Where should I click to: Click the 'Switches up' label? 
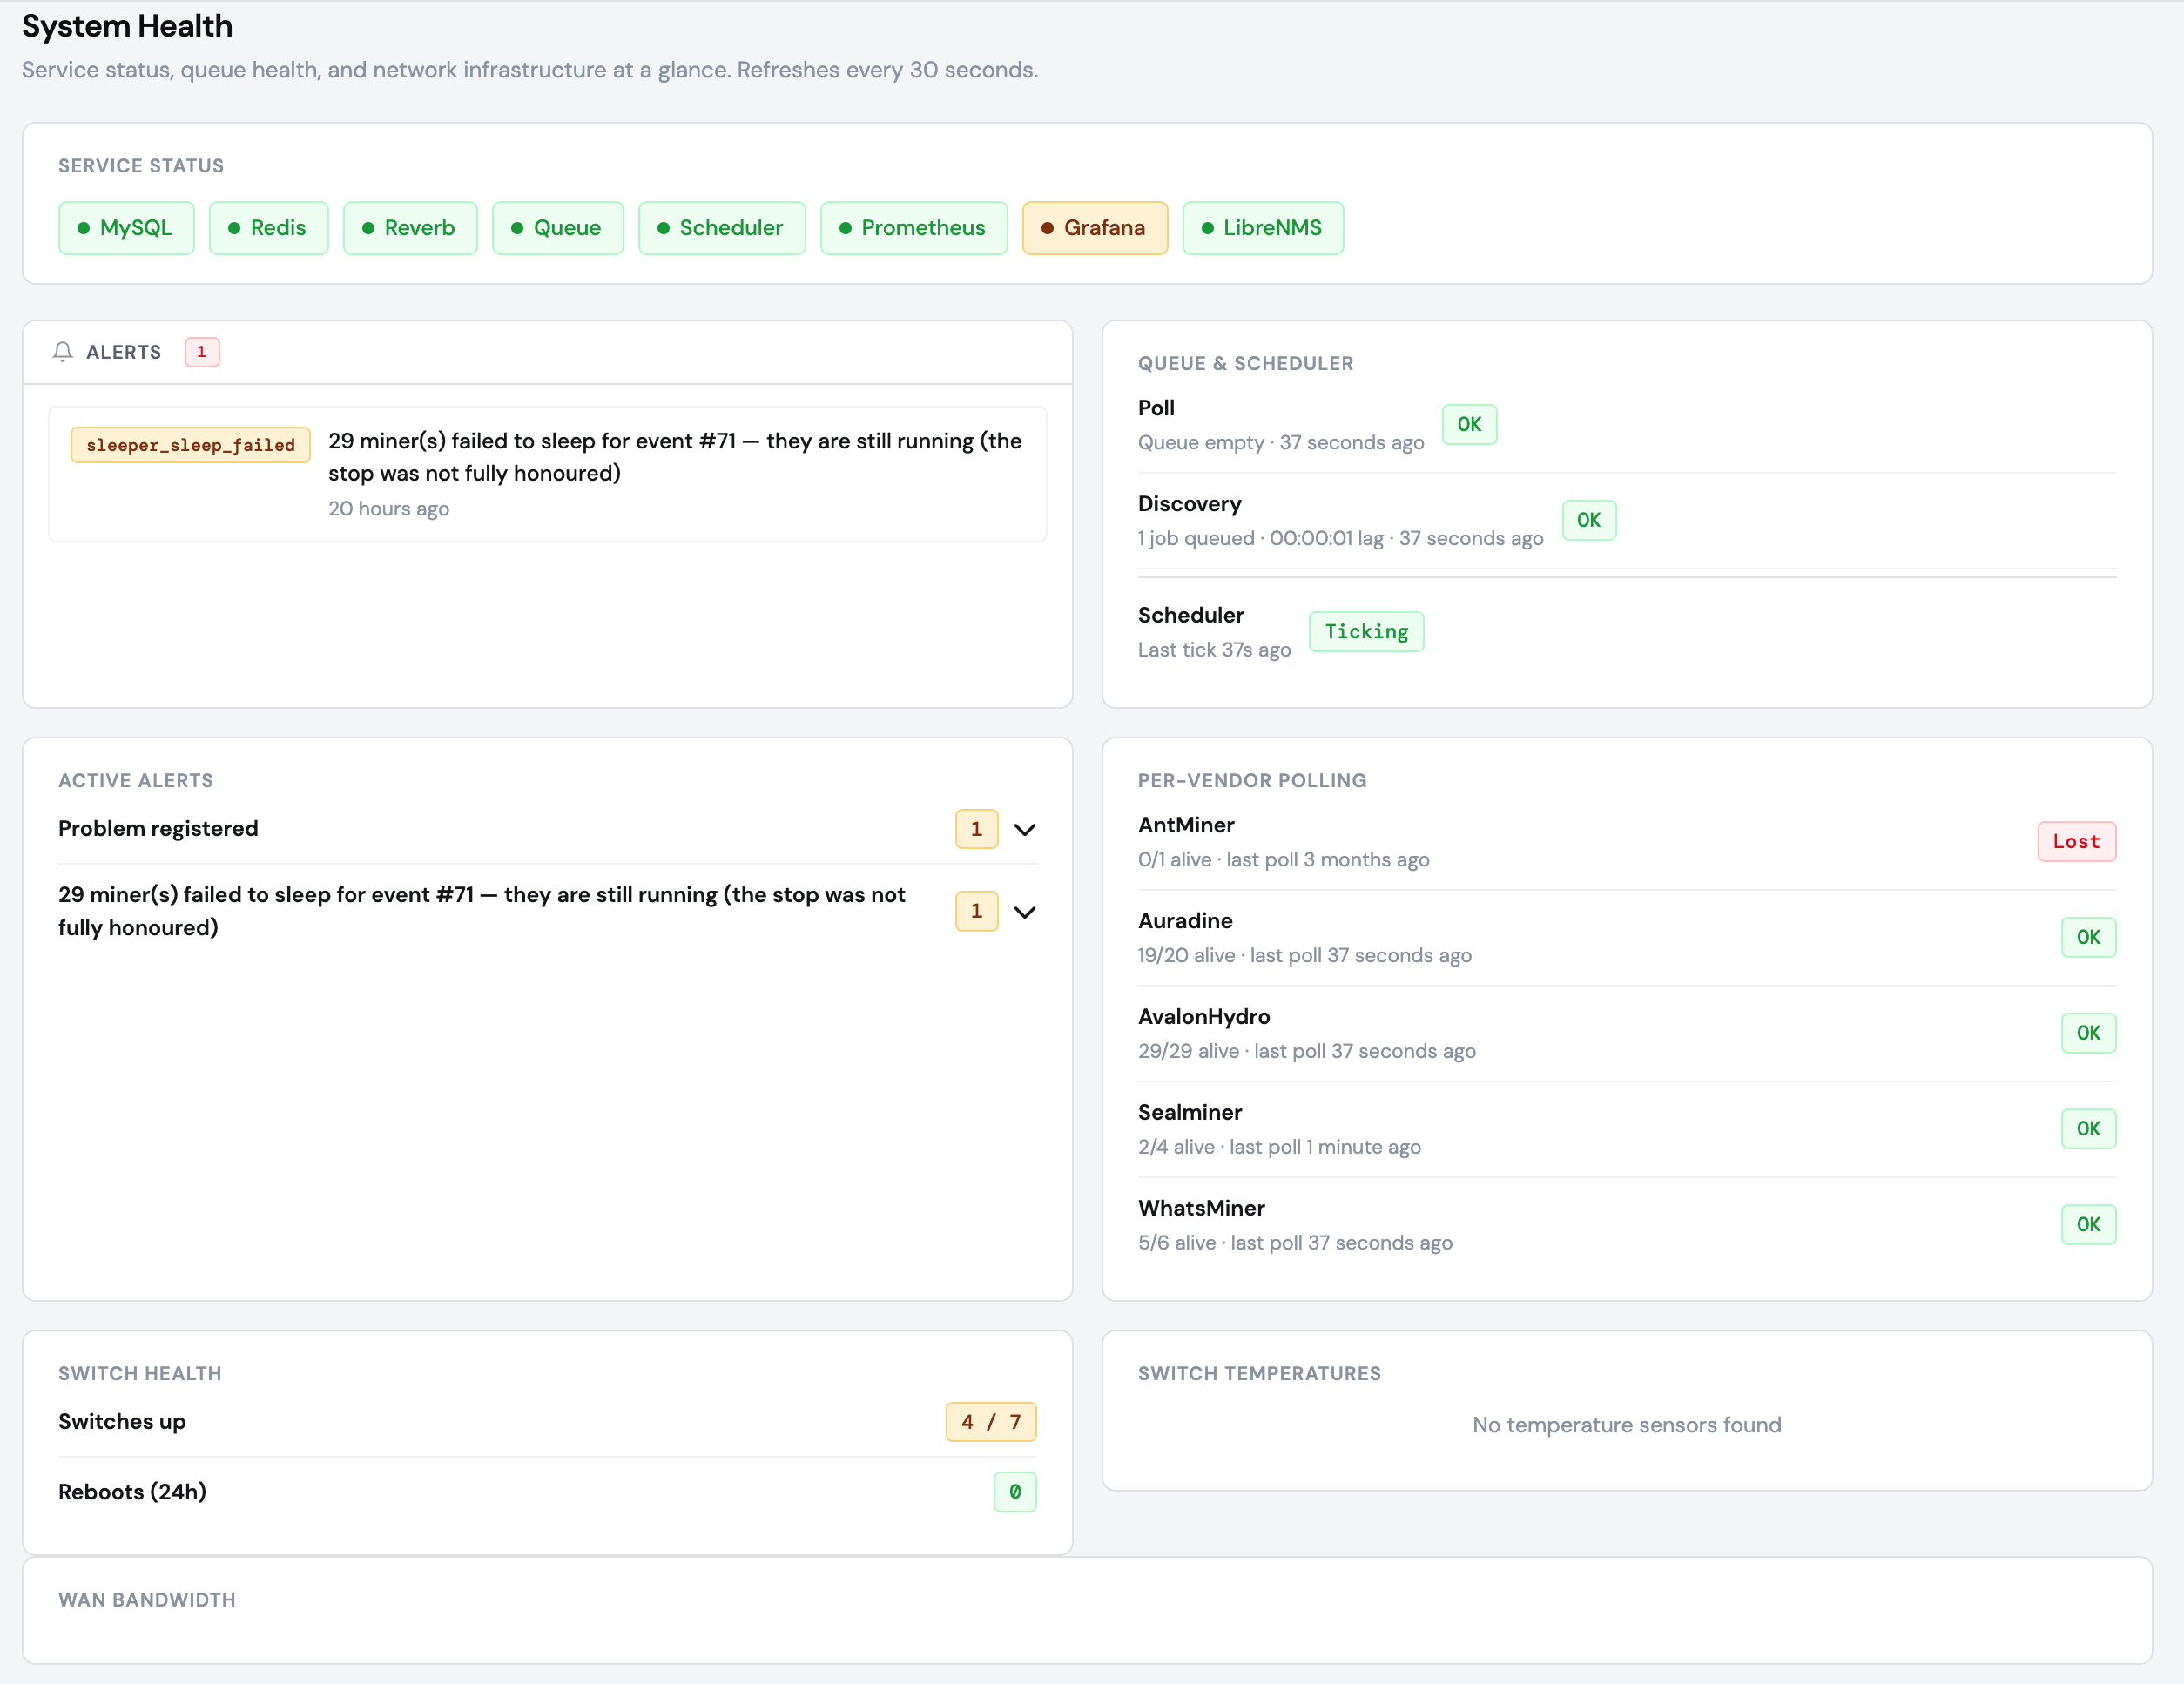(122, 1422)
